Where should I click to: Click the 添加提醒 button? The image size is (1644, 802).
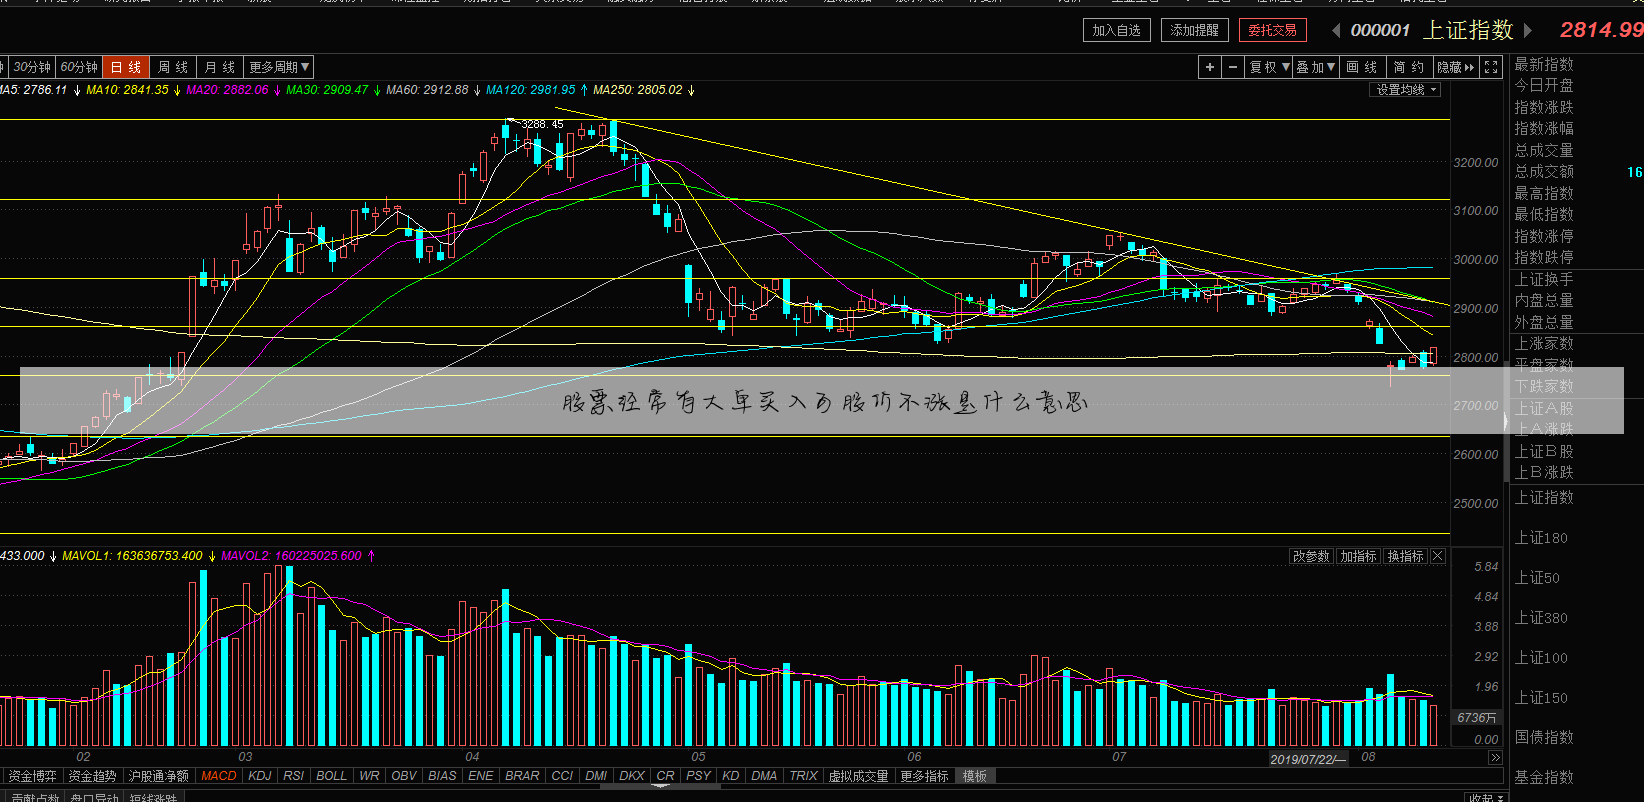(x=1195, y=31)
